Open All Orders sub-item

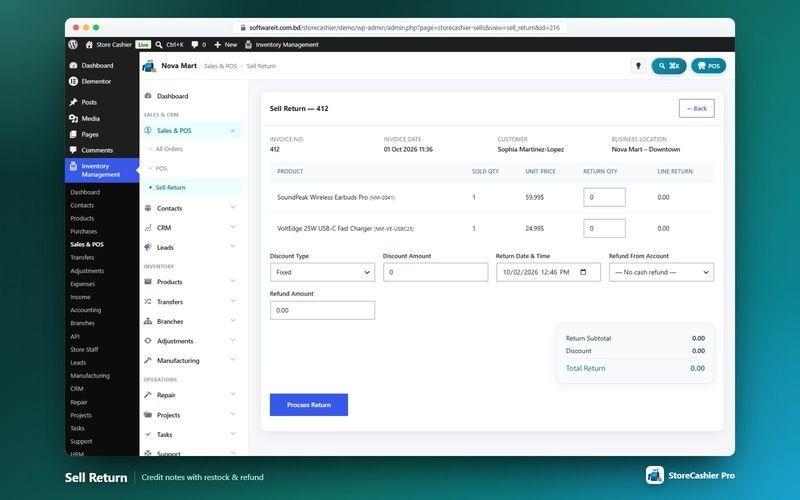coord(169,149)
